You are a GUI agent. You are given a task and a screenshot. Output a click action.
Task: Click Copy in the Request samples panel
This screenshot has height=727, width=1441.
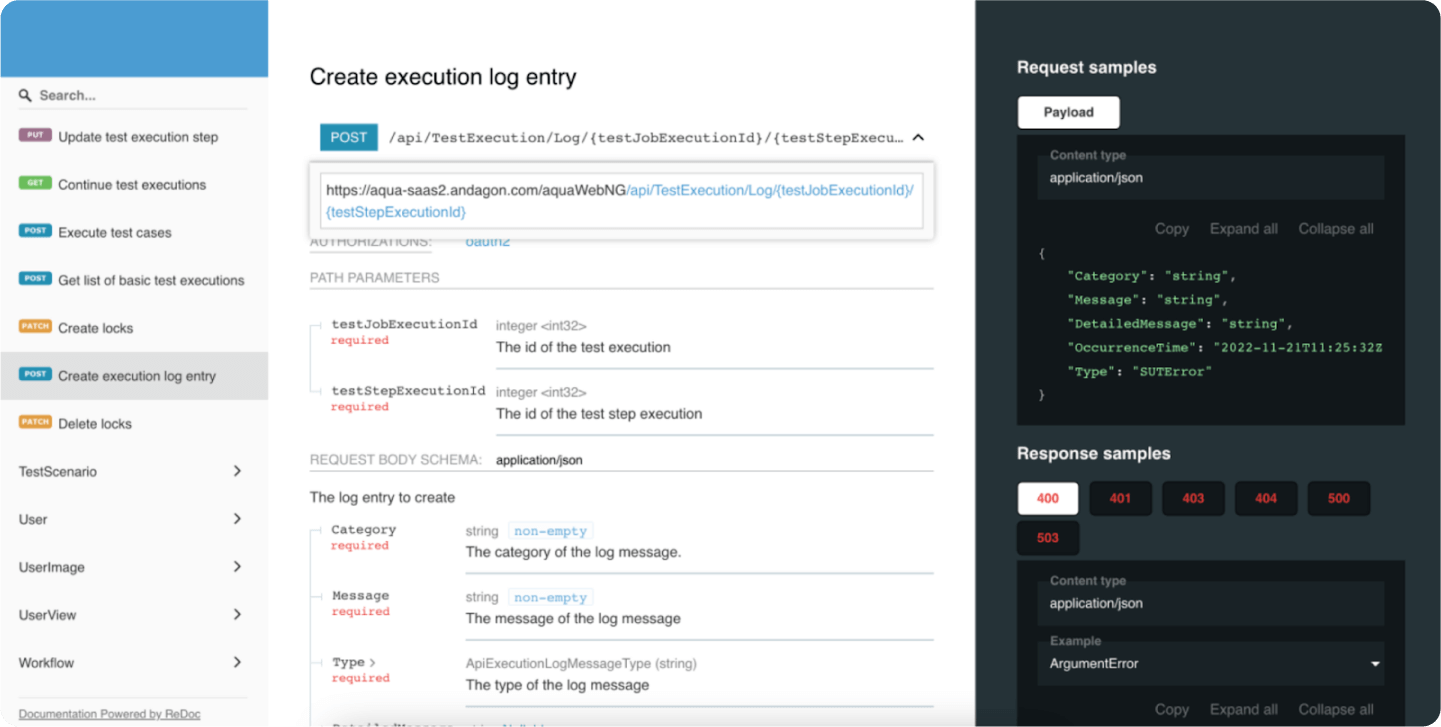click(1171, 228)
